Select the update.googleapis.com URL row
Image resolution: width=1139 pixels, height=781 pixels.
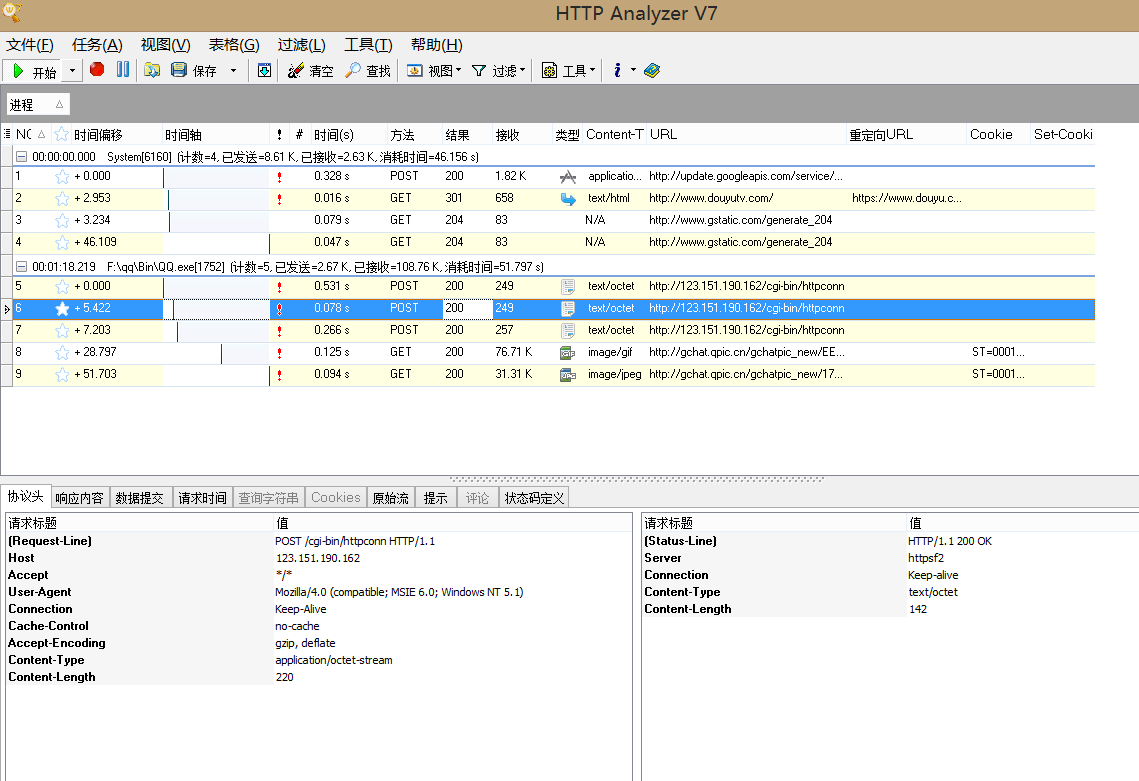click(746, 176)
